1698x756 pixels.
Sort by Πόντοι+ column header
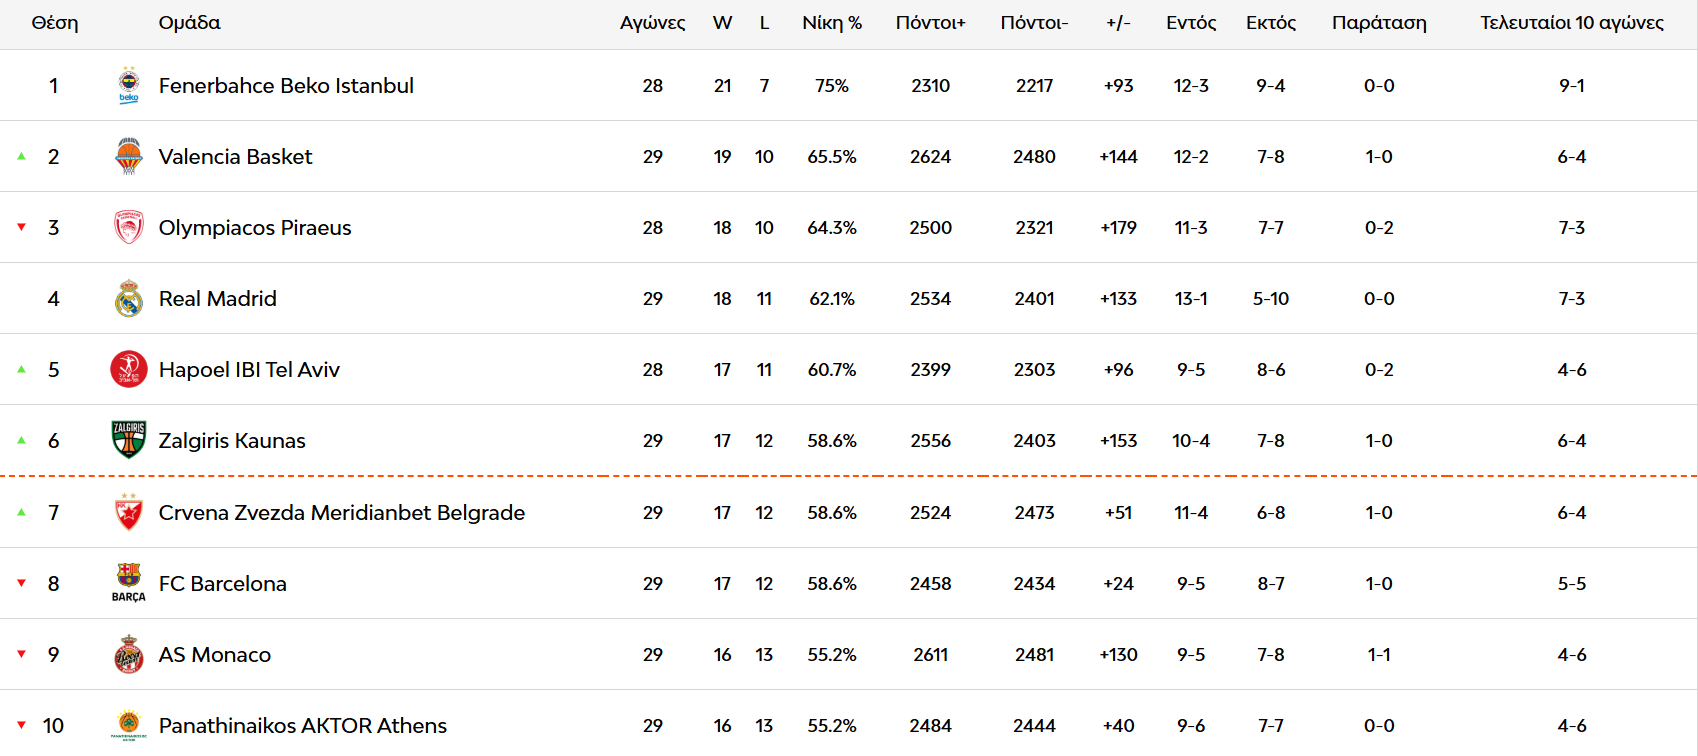pyautogui.click(x=930, y=23)
